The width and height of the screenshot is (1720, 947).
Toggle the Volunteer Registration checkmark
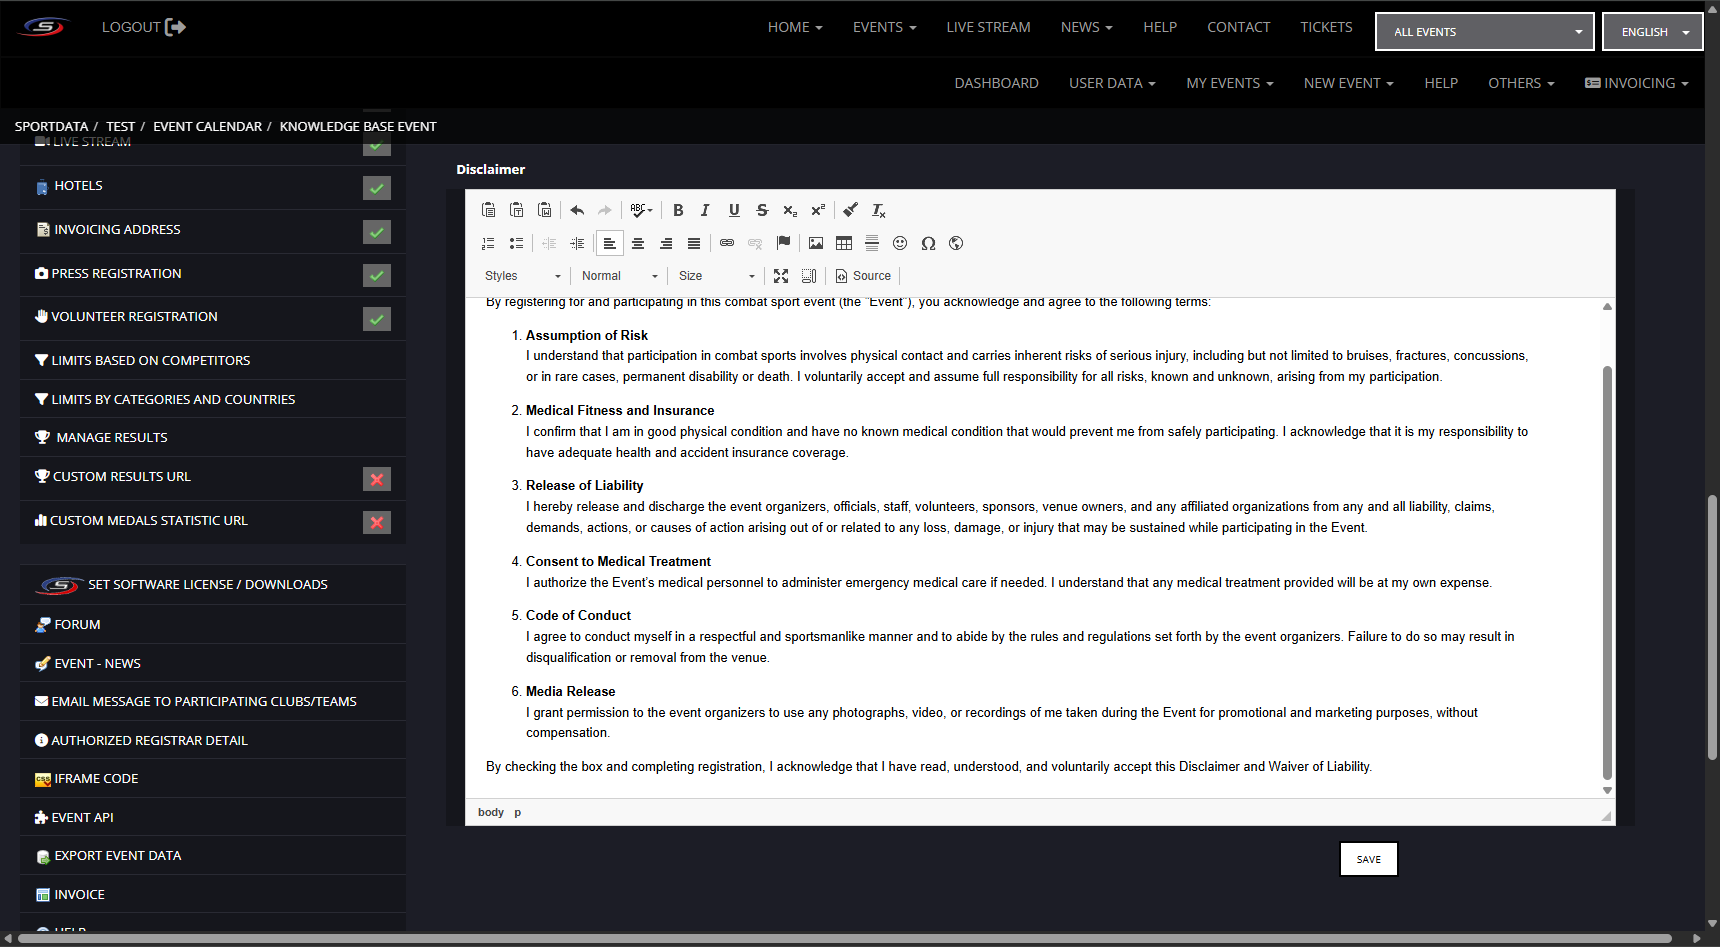click(x=377, y=319)
